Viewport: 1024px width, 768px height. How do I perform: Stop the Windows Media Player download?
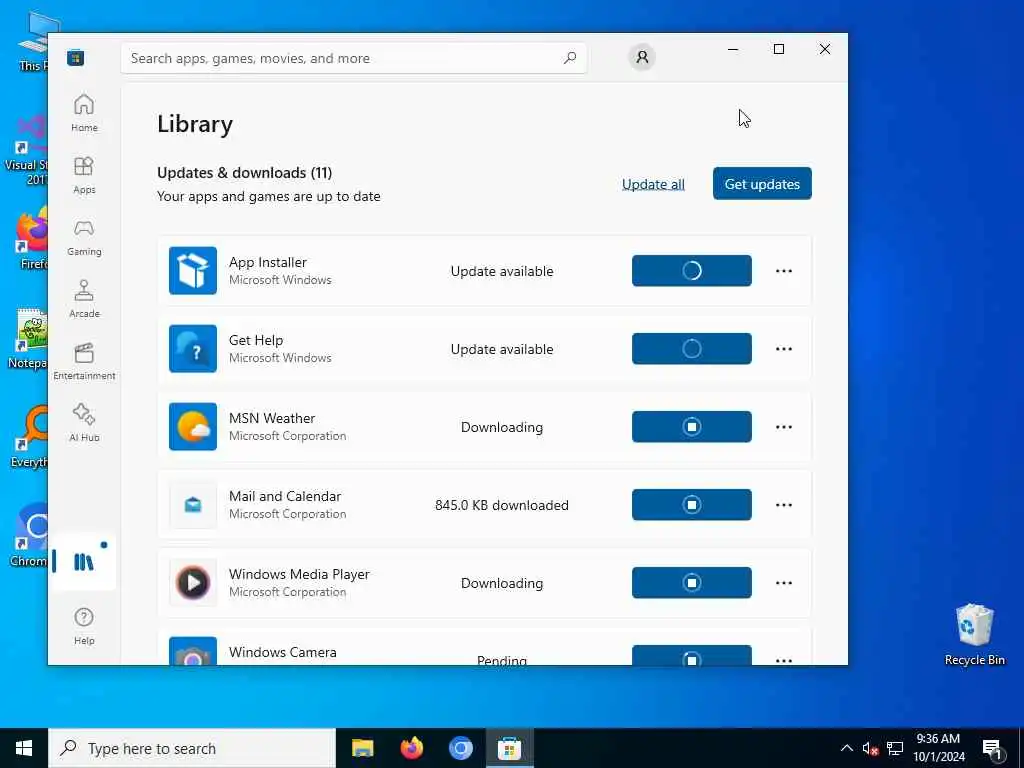(x=692, y=583)
